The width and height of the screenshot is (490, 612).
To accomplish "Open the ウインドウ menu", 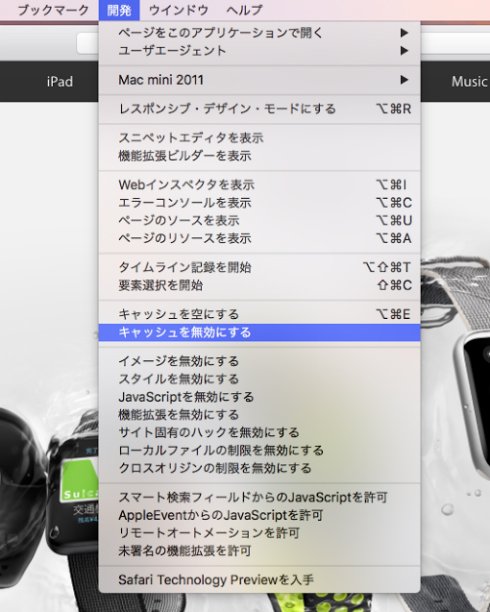I will coord(178,10).
